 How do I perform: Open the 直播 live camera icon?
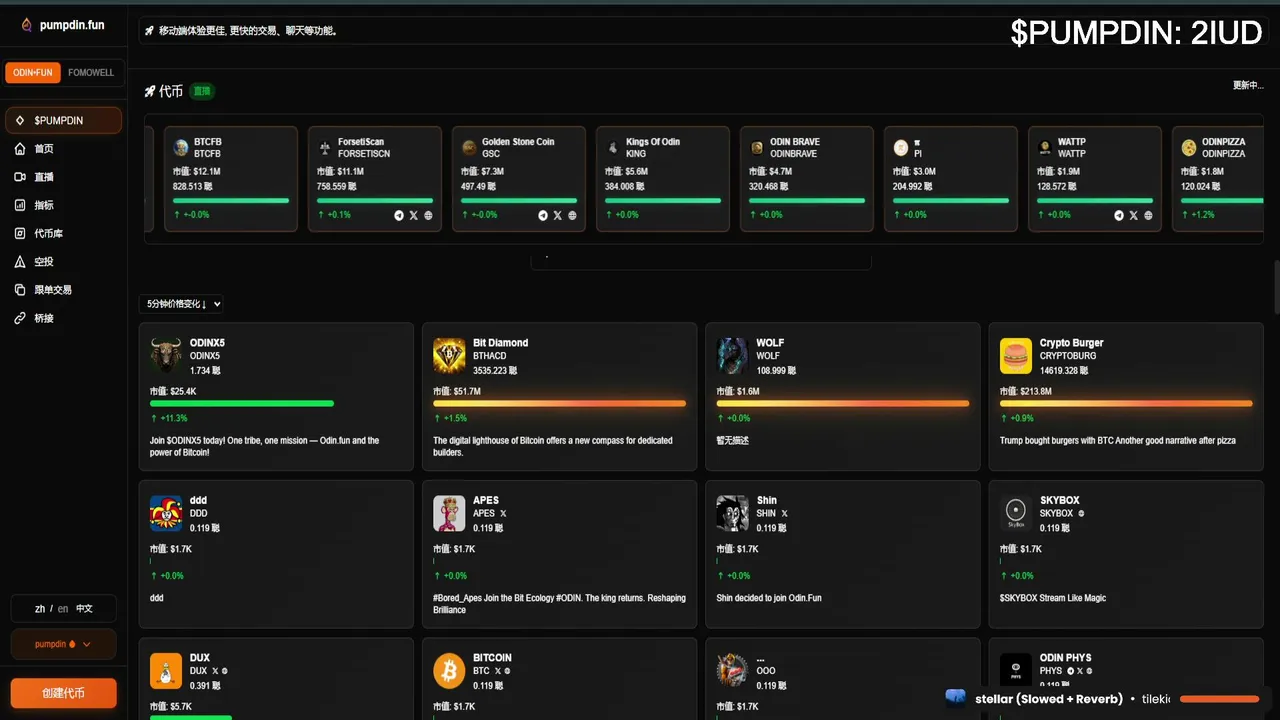(20, 177)
